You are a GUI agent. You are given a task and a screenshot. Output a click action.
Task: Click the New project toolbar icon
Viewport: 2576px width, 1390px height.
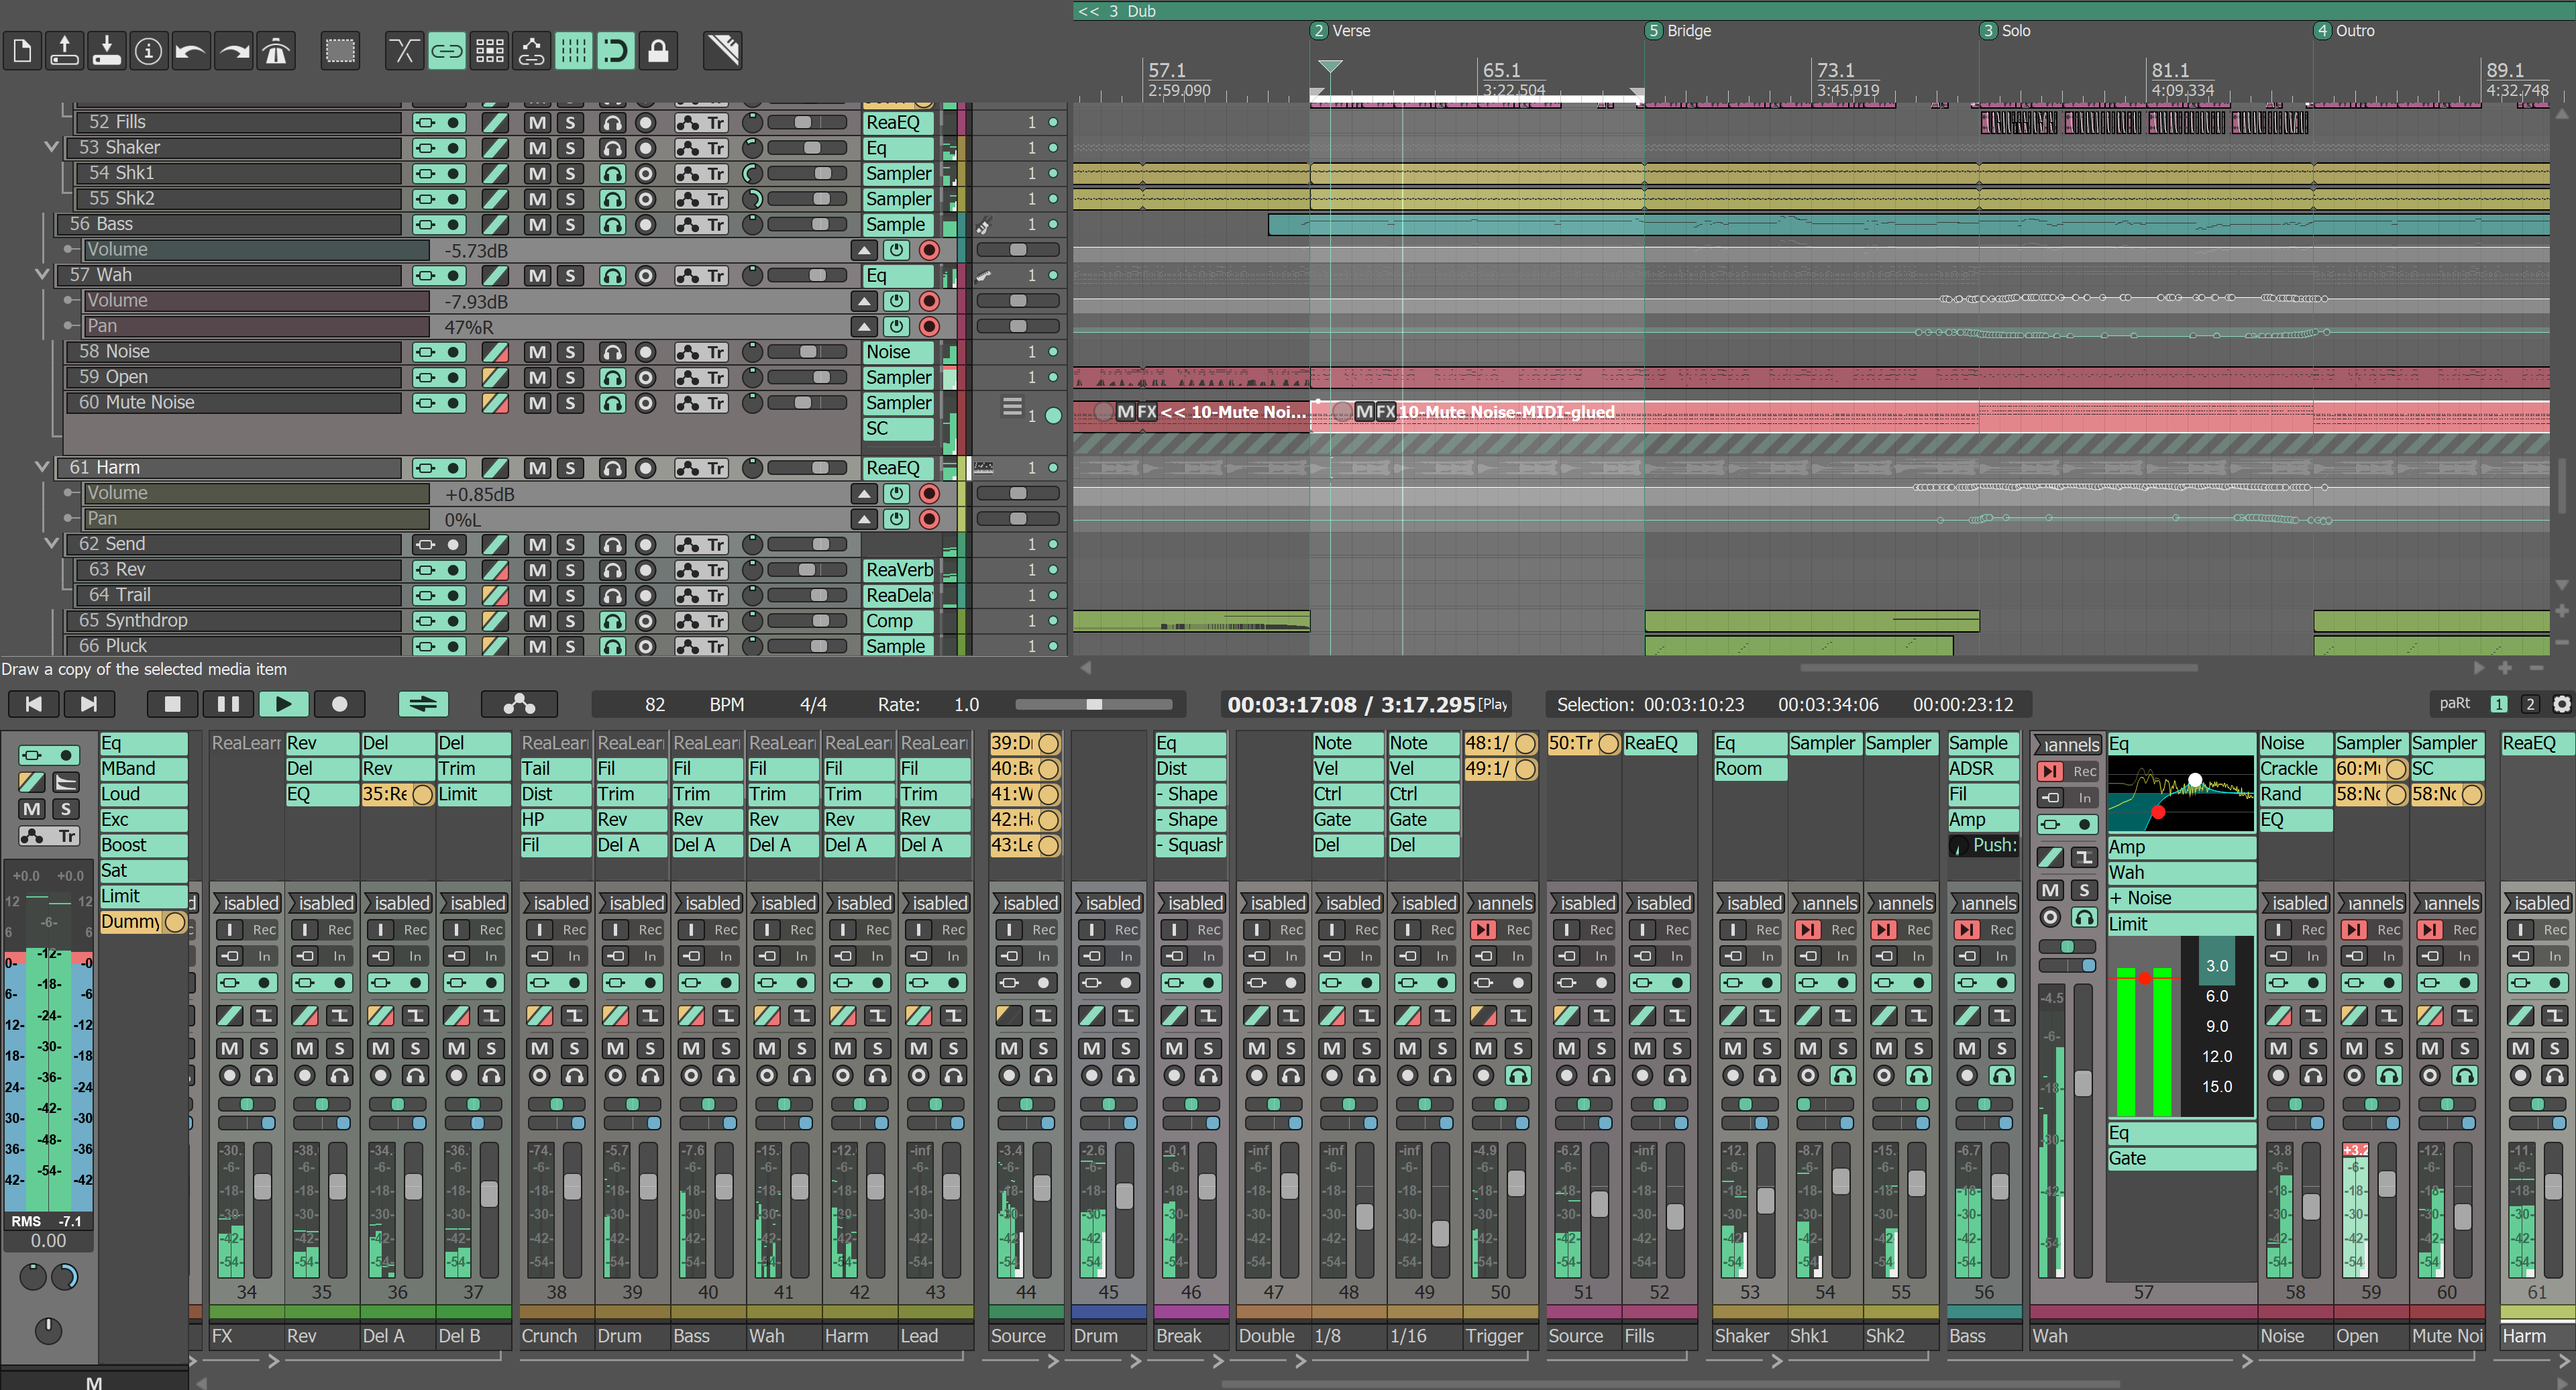(23, 50)
